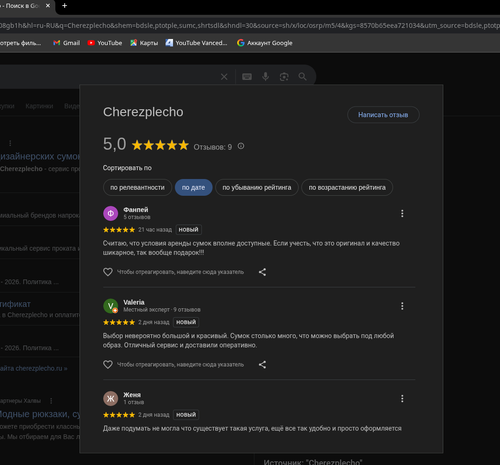Screen dimensions: 500x465
Task: Open Фанпей's profile avatar
Action: pos(111,213)
